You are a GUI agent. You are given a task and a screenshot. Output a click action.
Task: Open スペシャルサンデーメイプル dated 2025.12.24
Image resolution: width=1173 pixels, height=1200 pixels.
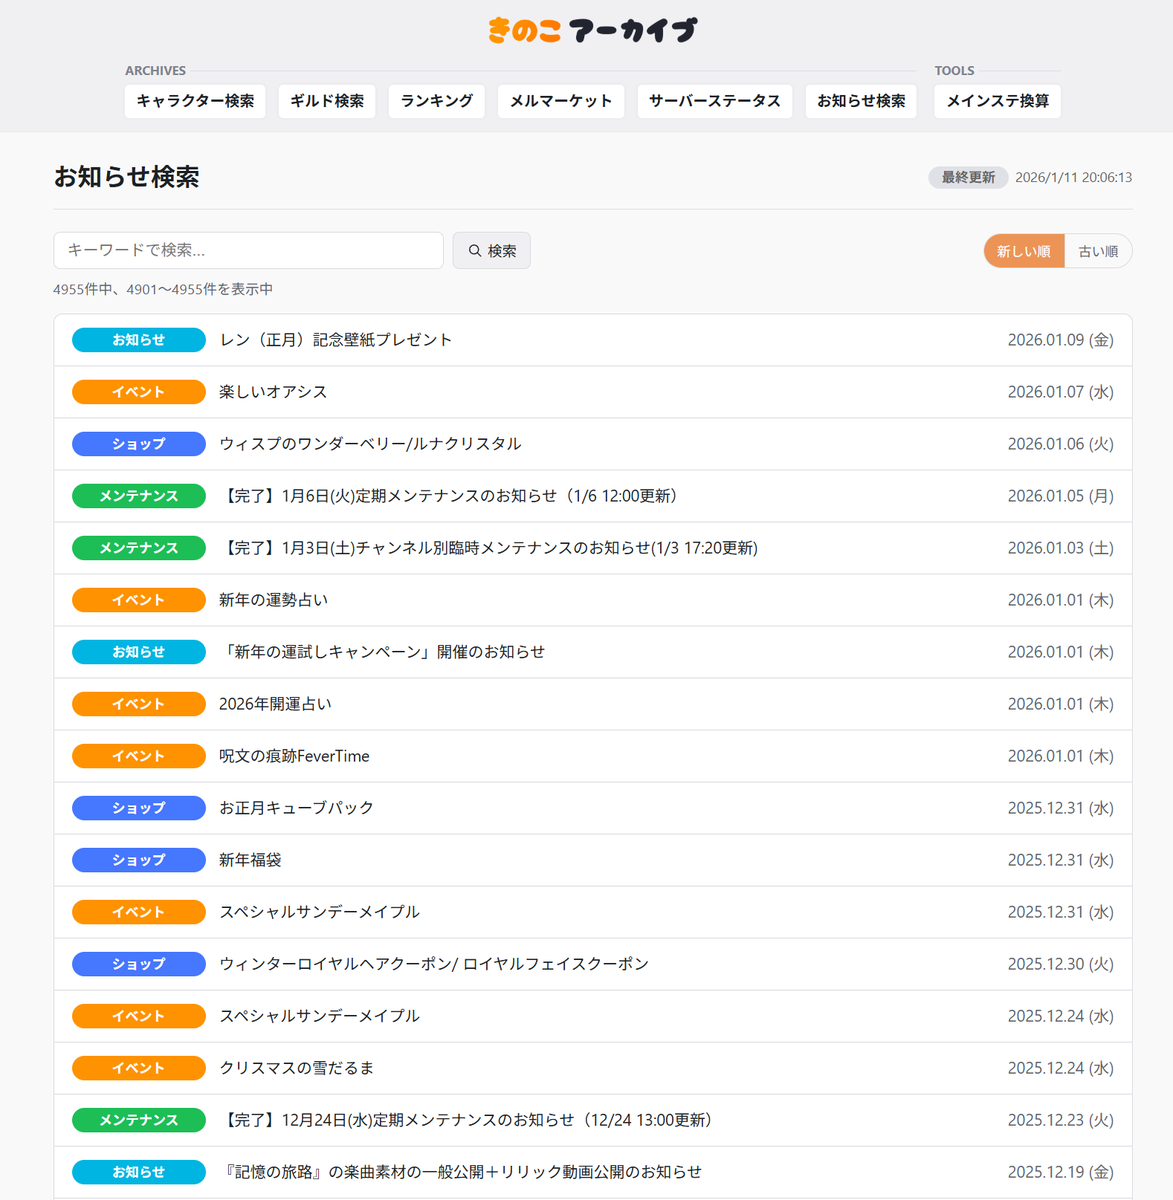click(x=593, y=1016)
